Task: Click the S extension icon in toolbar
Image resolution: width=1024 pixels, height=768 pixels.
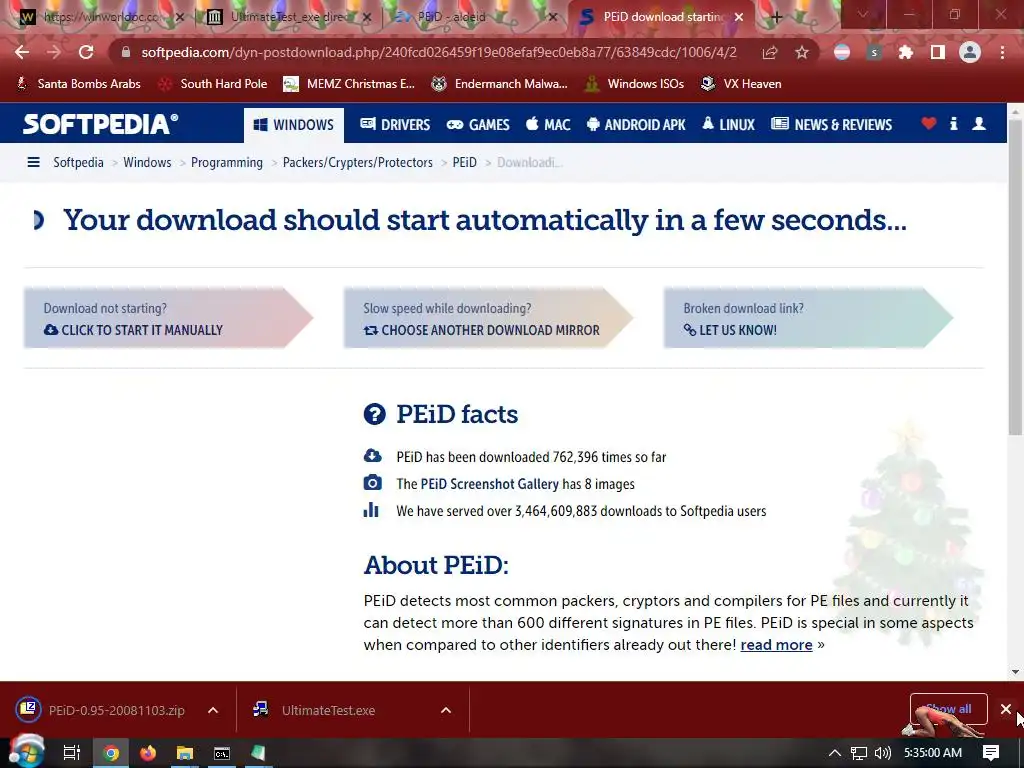Action: point(874,52)
